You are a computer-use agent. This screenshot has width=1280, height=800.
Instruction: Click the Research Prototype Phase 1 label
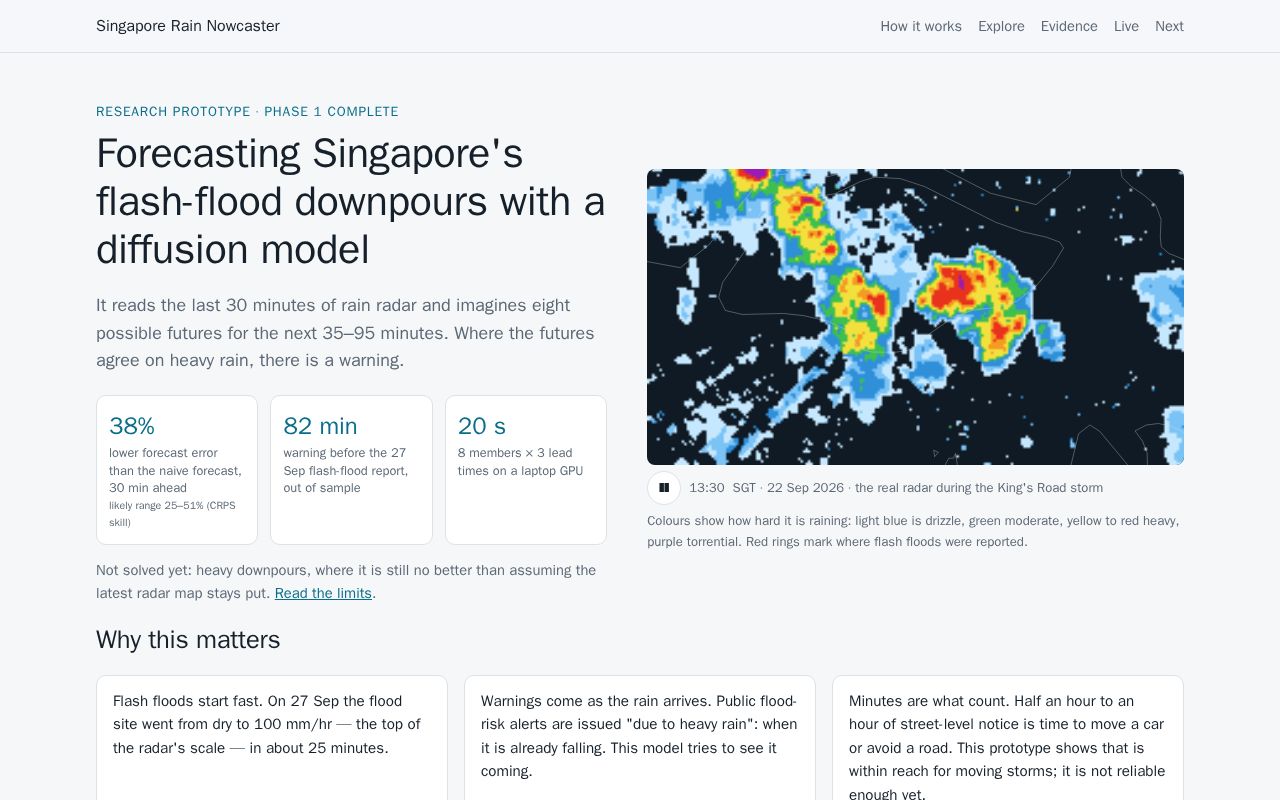point(247,112)
